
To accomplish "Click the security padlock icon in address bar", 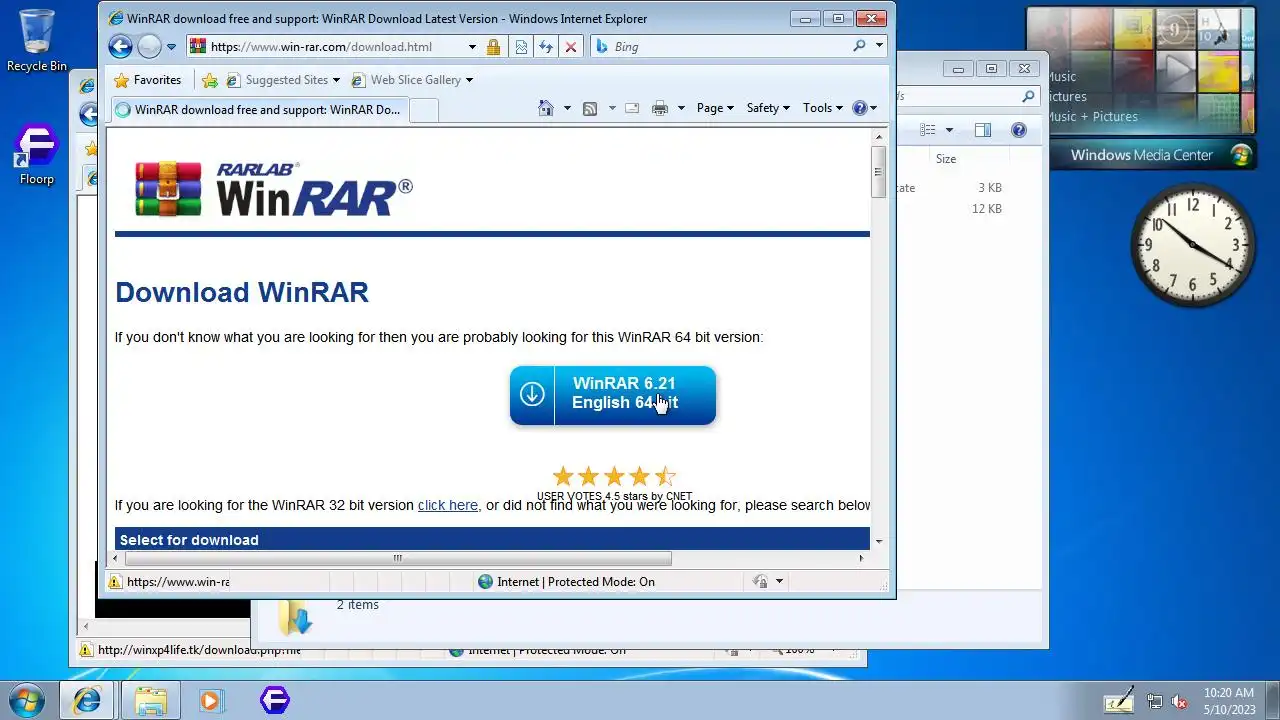I will (x=493, y=47).
